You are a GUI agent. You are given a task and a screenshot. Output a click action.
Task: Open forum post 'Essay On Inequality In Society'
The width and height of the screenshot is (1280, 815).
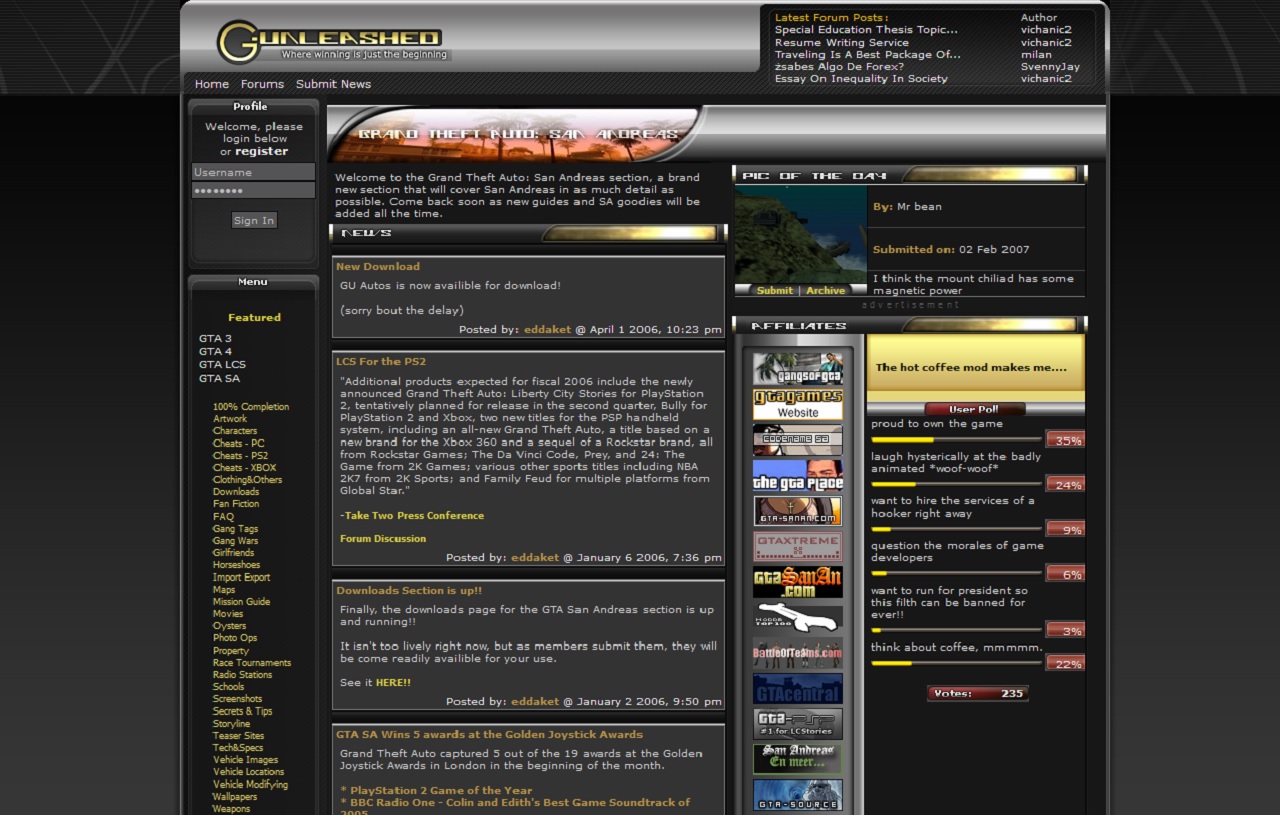point(861,79)
